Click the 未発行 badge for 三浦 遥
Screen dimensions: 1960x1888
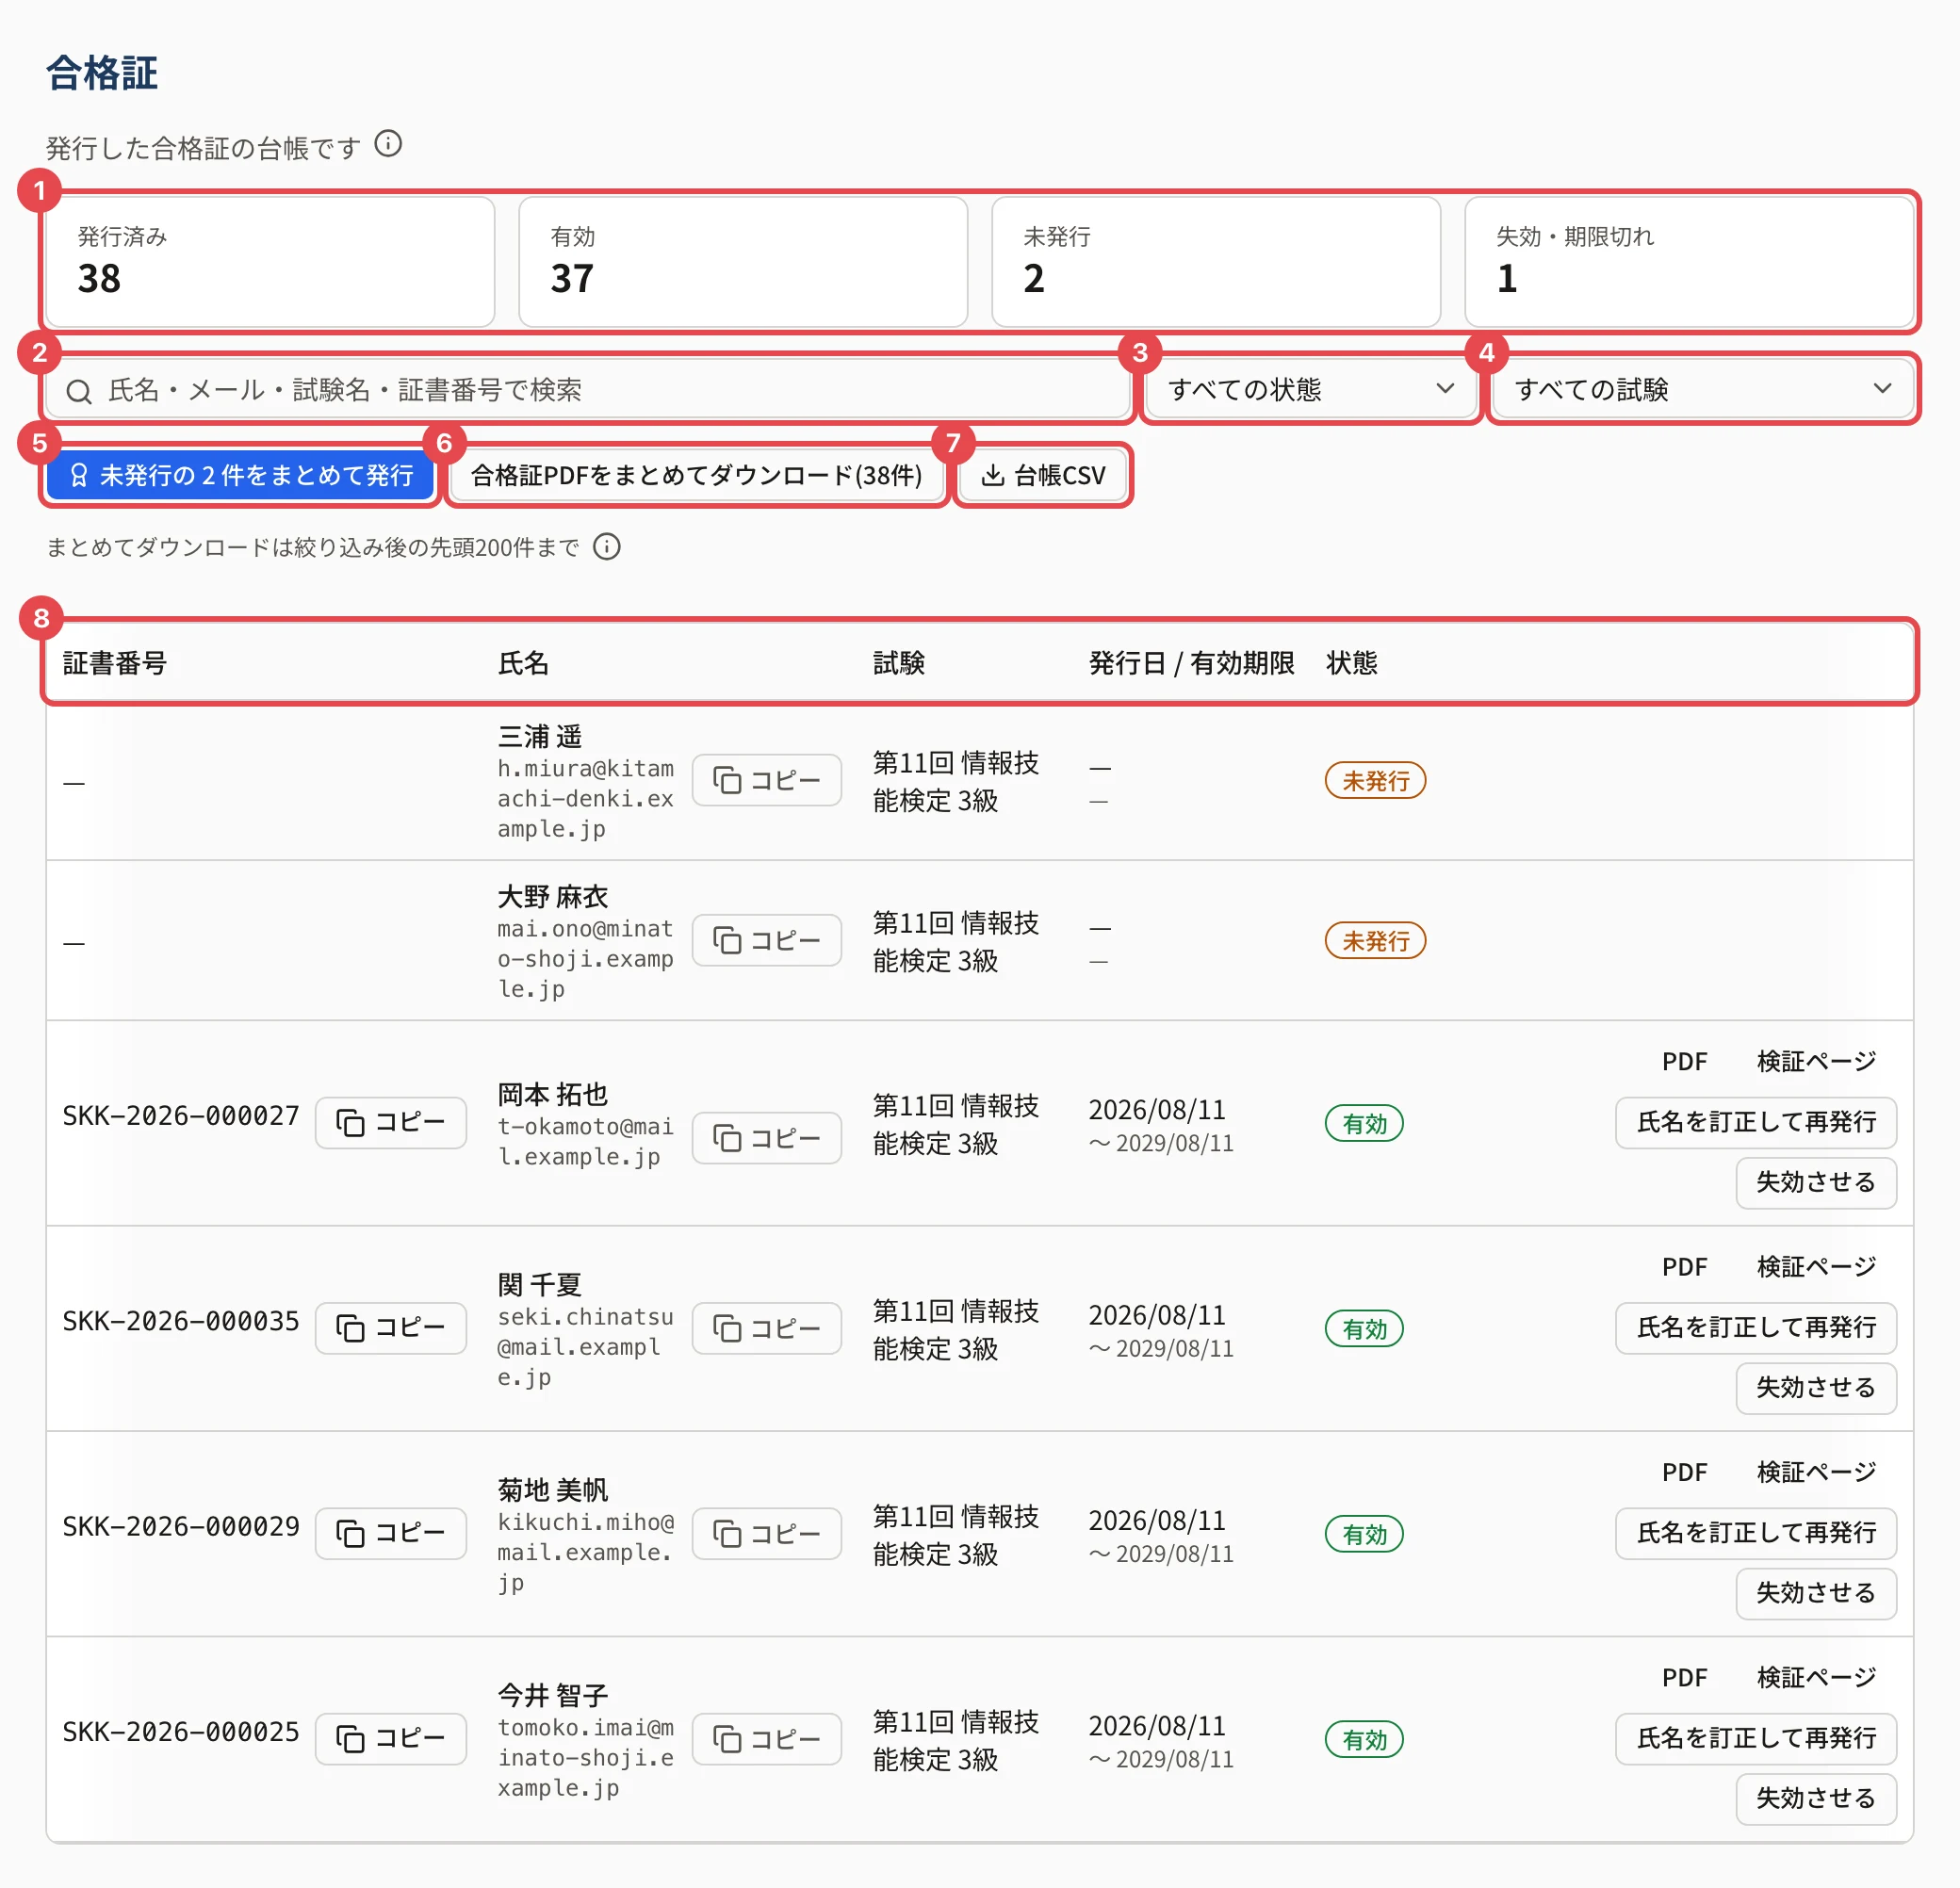coord(1375,780)
